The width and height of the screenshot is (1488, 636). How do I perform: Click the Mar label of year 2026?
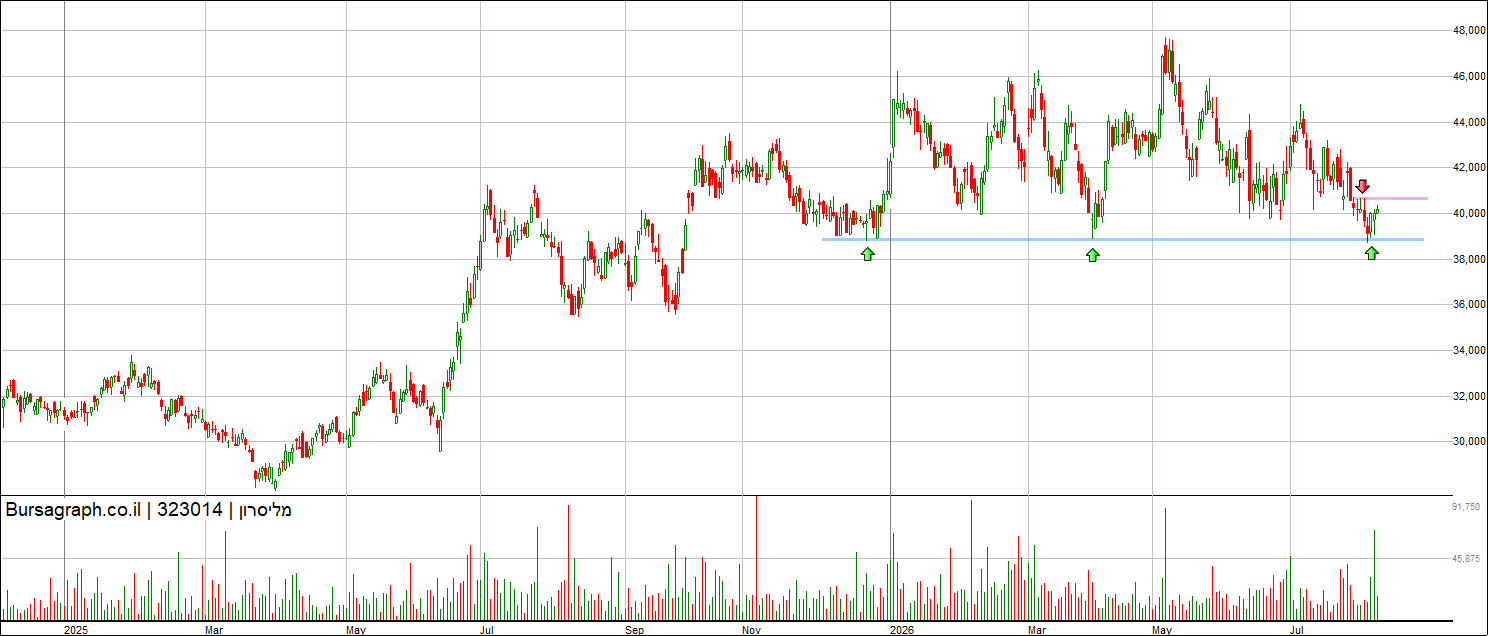tap(1038, 630)
